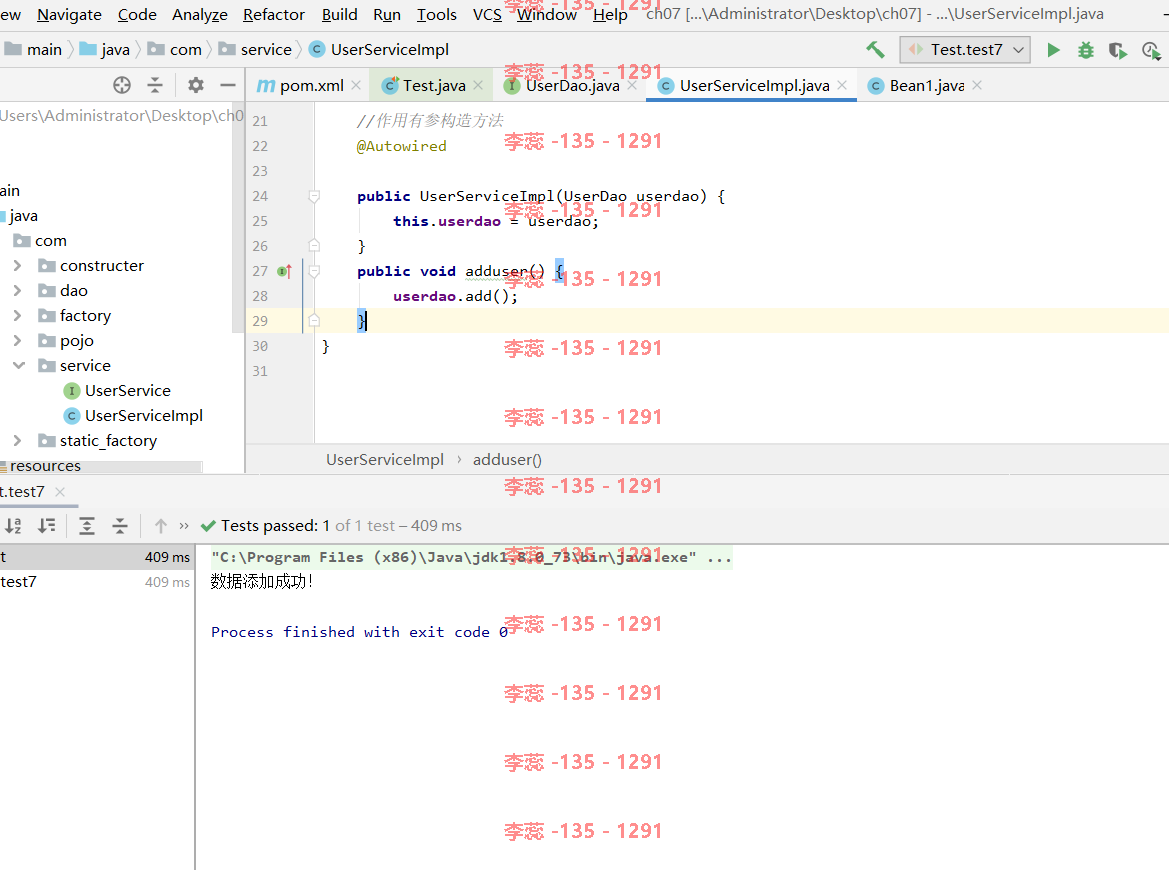The image size is (1169, 870).
Task: Click the 'Process finished with exit code 0' text
Action: [359, 632]
